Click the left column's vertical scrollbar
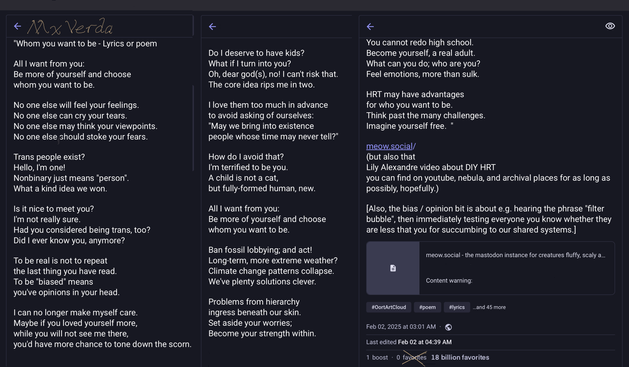 pyautogui.click(x=193, y=128)
